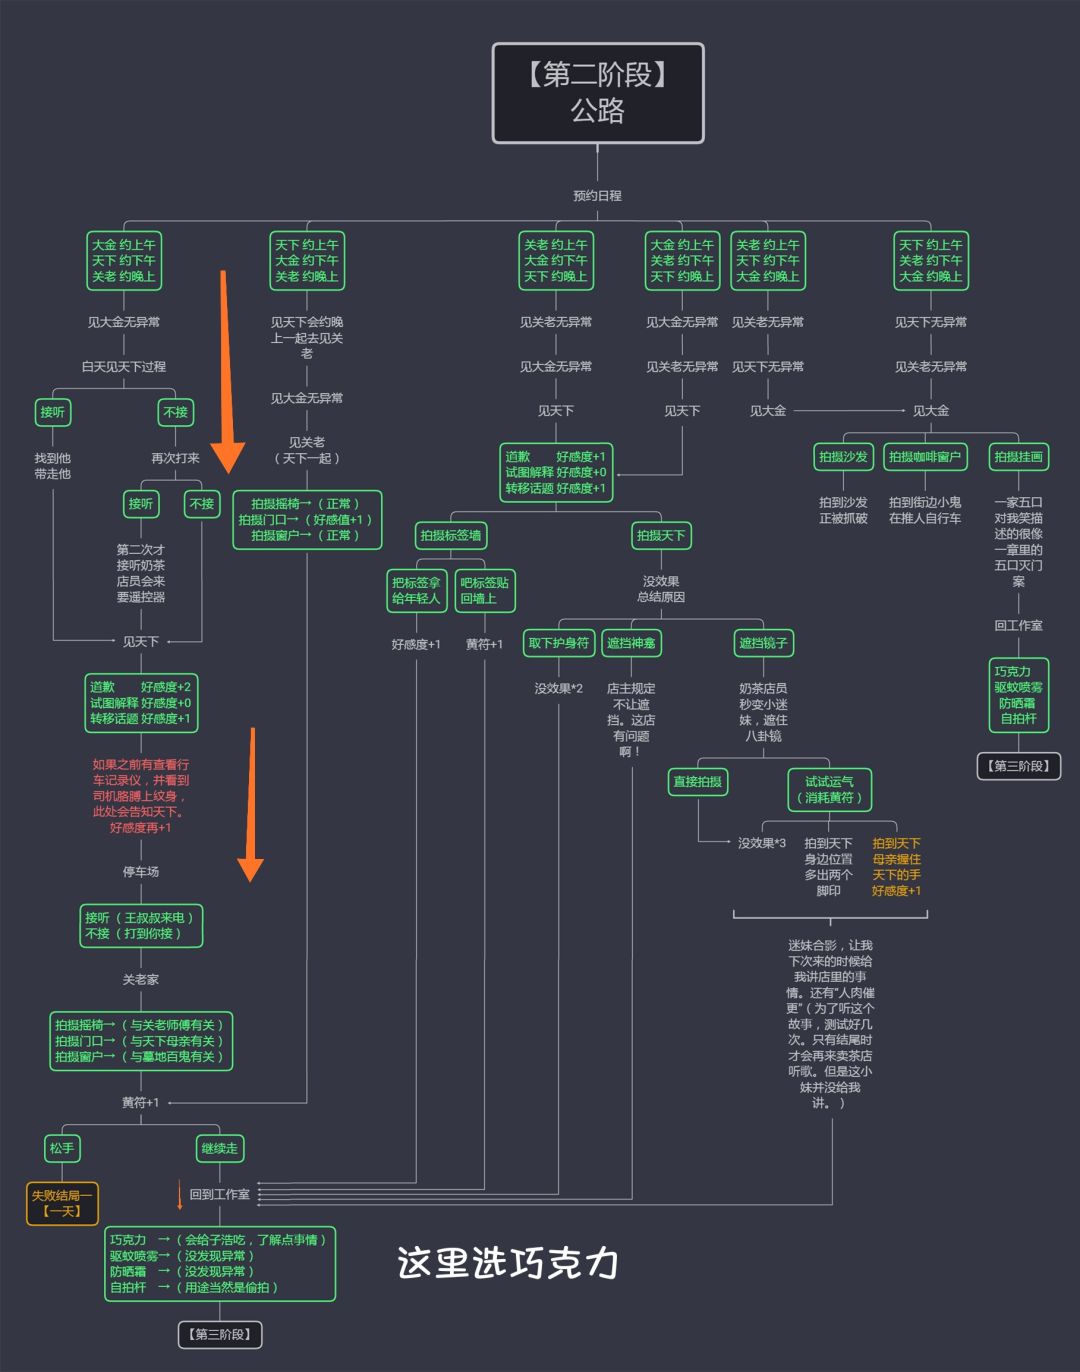This screenshot has width=1080, height=1372.
Task: Select the box listing 巧克力, 驱蚊喷雾, 防晒霜, 自拍杆
Action: 1019,695
